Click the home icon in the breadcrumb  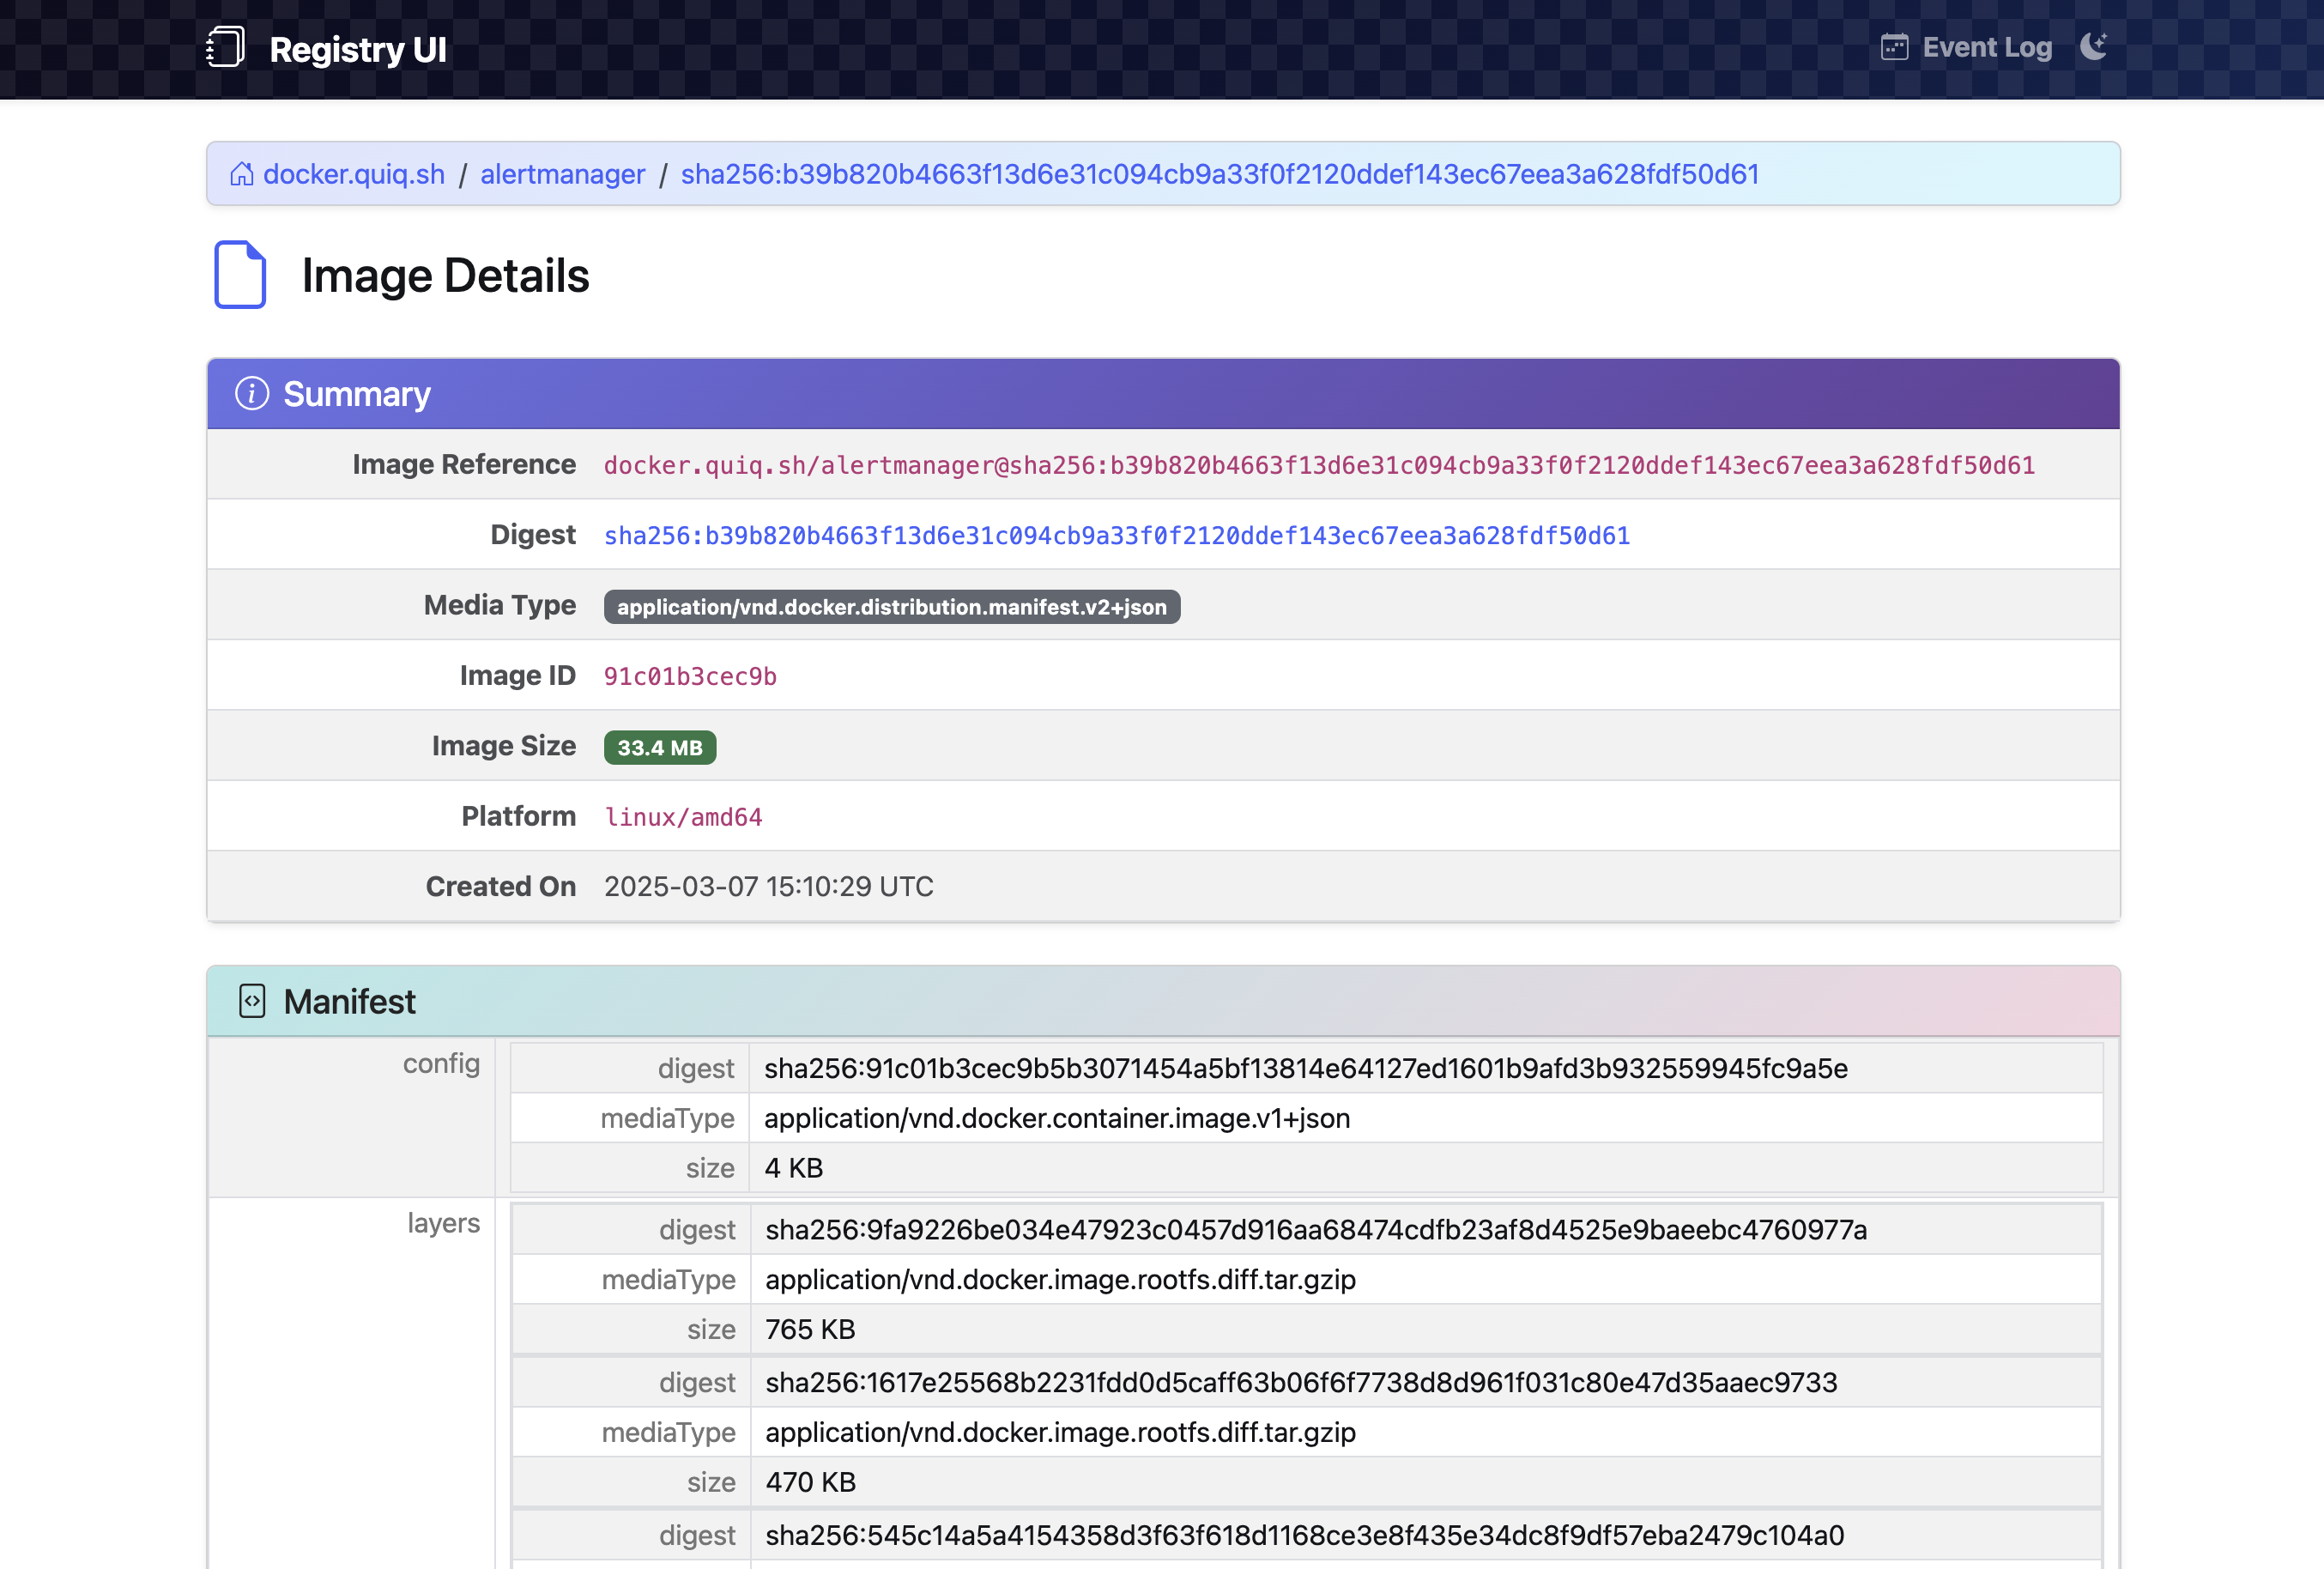point(242,174)
